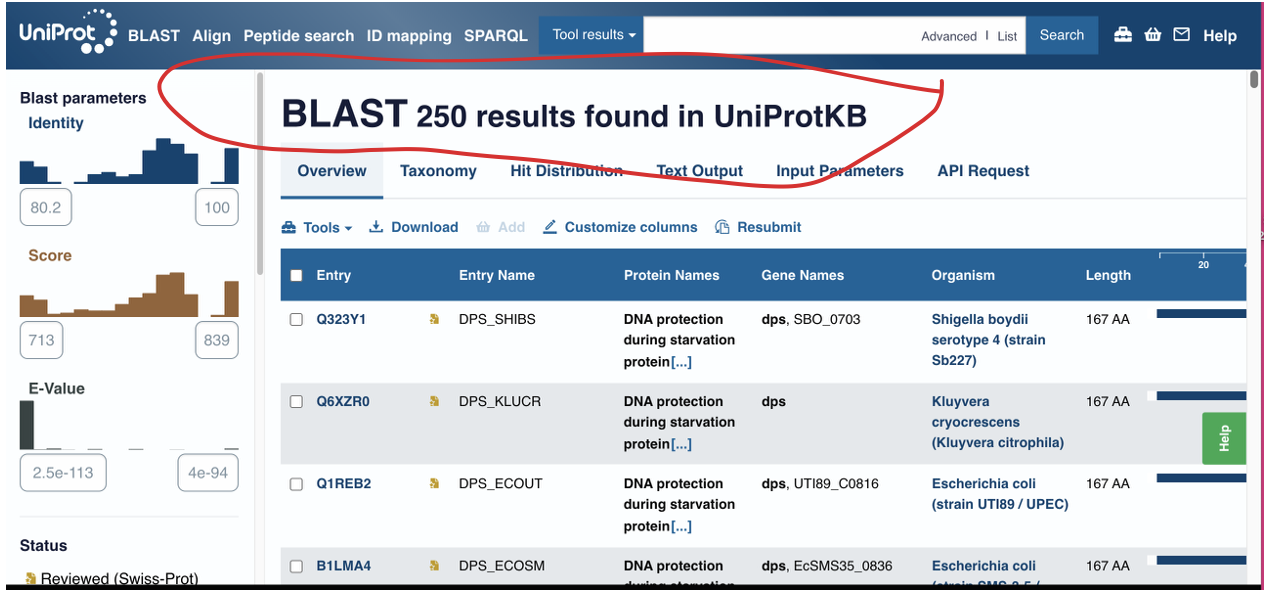Click the List search link
1270x592 pixels.
[1007, 36]
